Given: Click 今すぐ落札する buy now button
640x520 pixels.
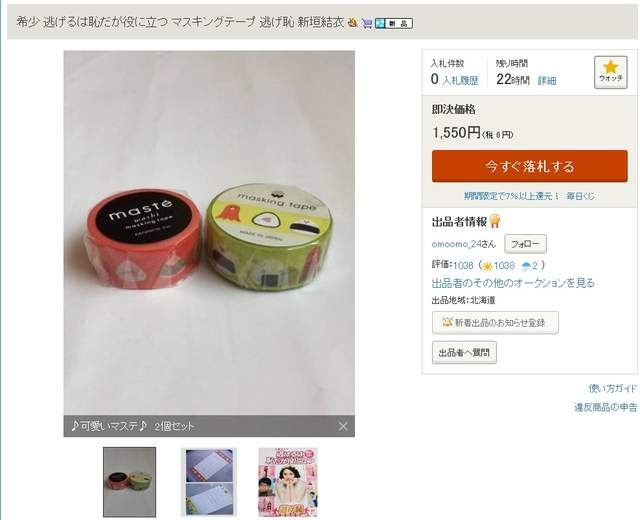Looking at the screenshot, I should coord(529,166).
